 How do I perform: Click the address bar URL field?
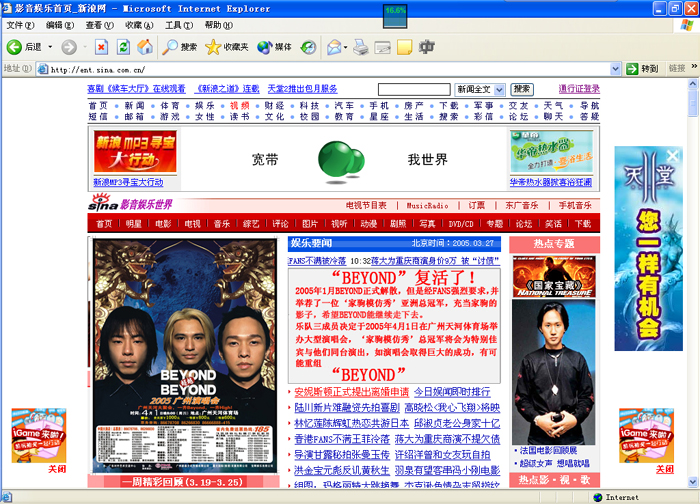coord(328,69)
